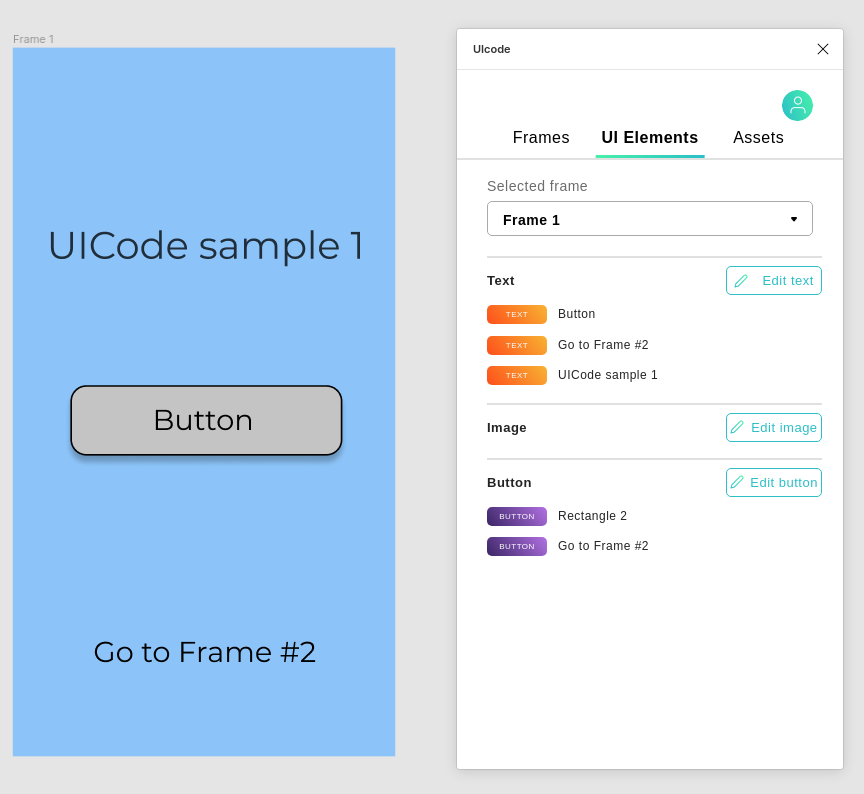
Task: Click the TEXT badge for UICode sample 1
Action: pos(517,375)
